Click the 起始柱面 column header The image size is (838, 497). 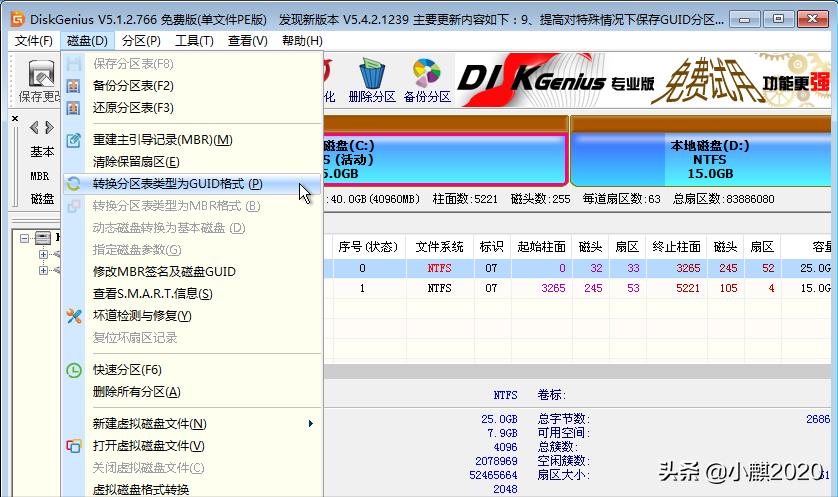tap(541, 247)
